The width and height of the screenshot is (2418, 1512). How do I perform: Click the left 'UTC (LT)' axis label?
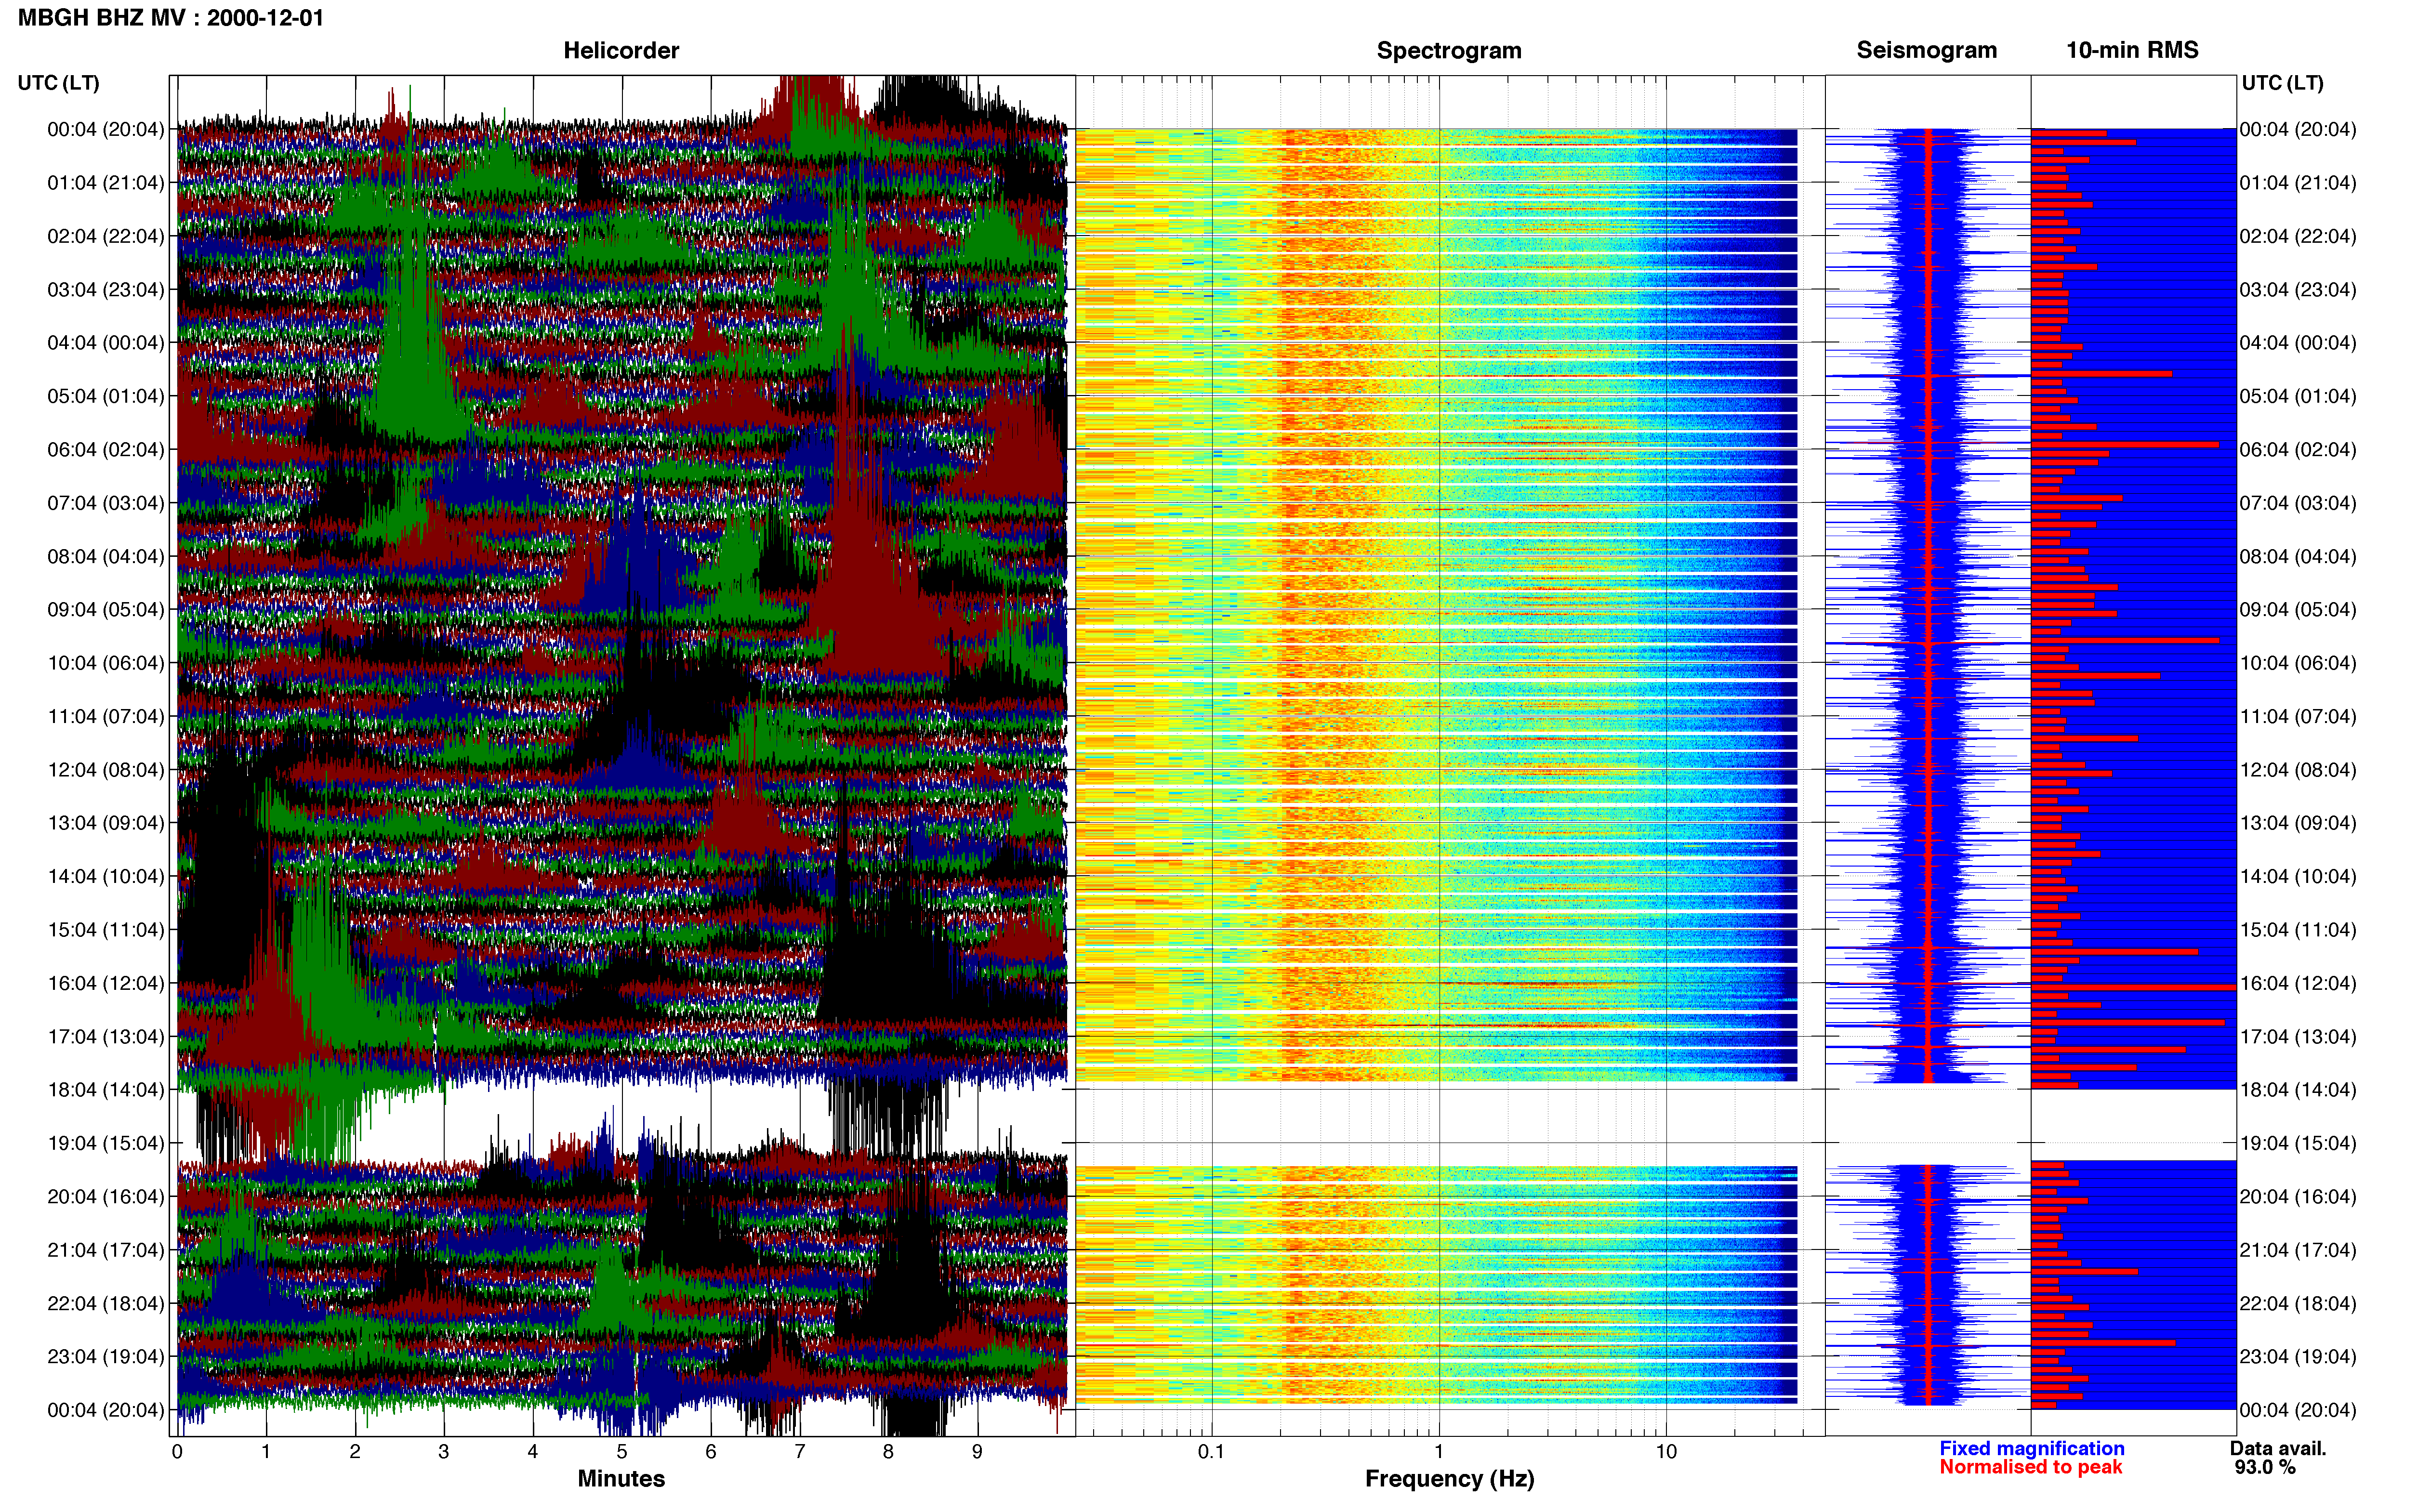[58, 82]
